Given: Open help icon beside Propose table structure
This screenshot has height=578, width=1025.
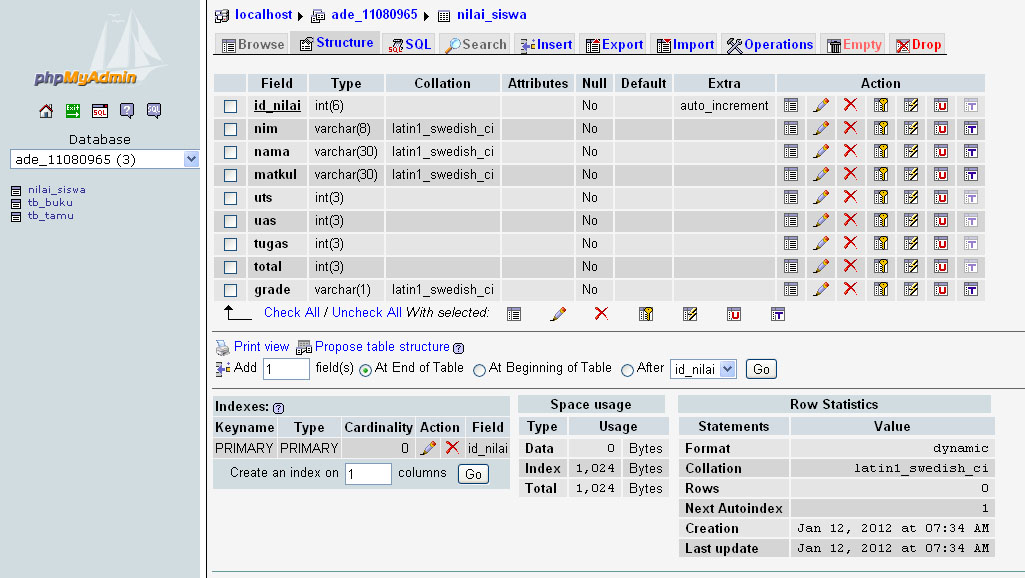Looking at the screenshot, I should (458, 348).
